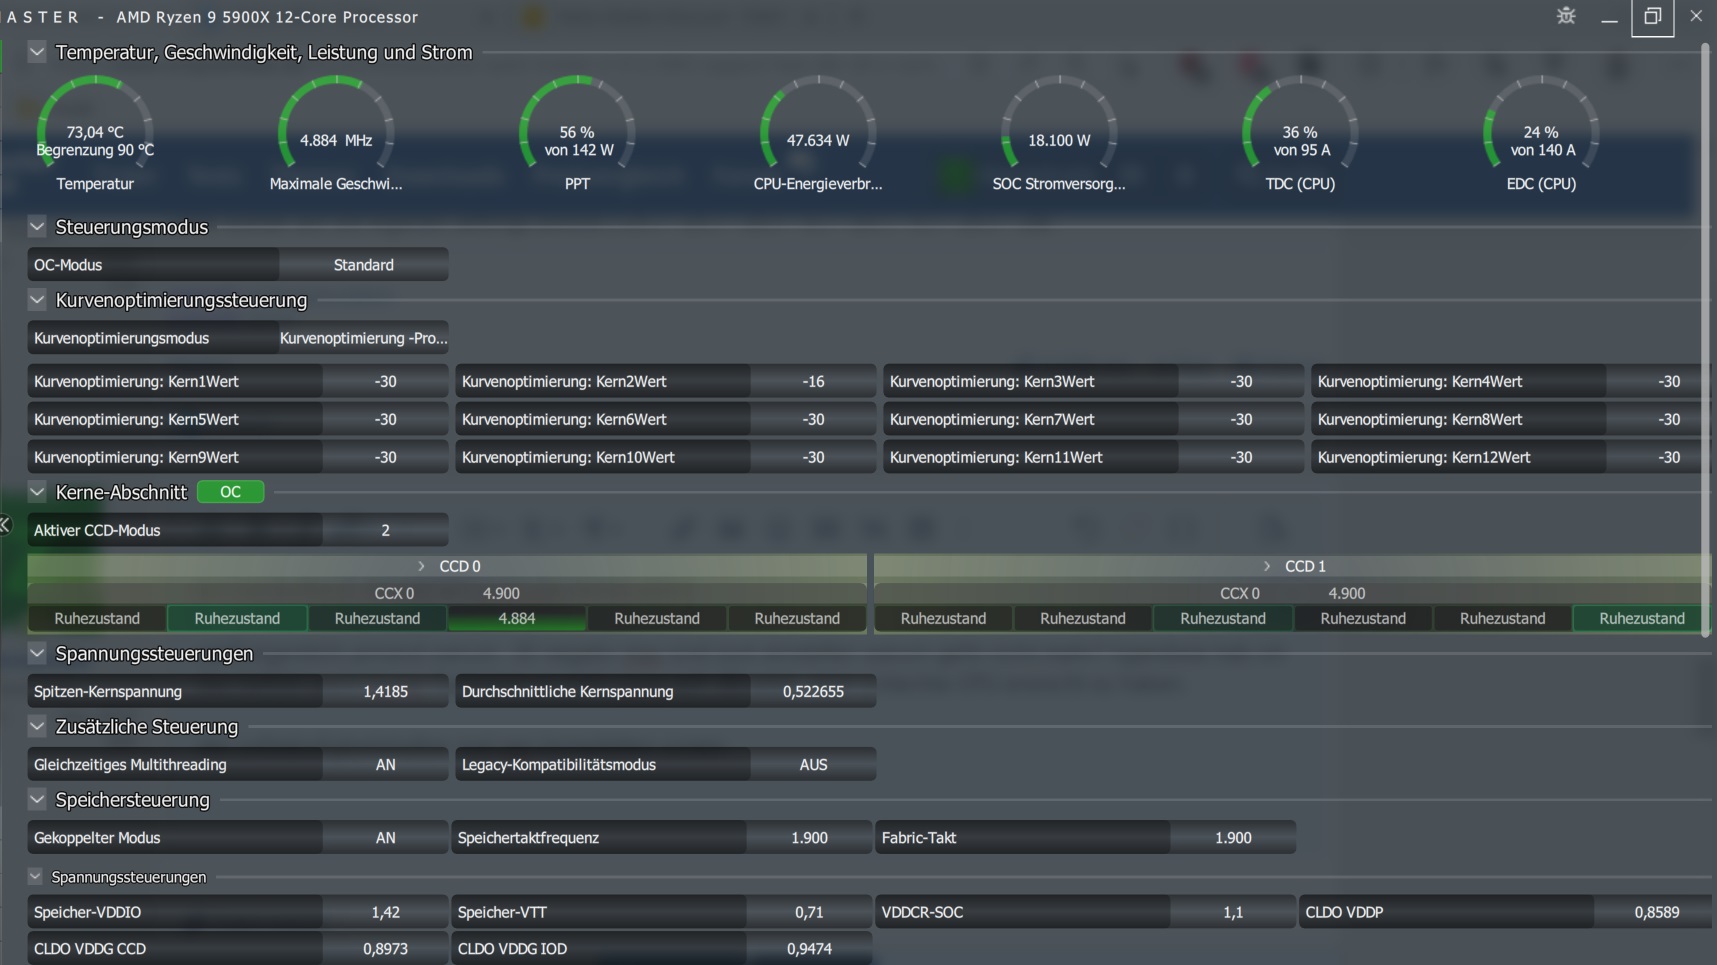Click the Maximale Geschwindigkeit gauge
The image size is (1717, 965).
(336, 126)
